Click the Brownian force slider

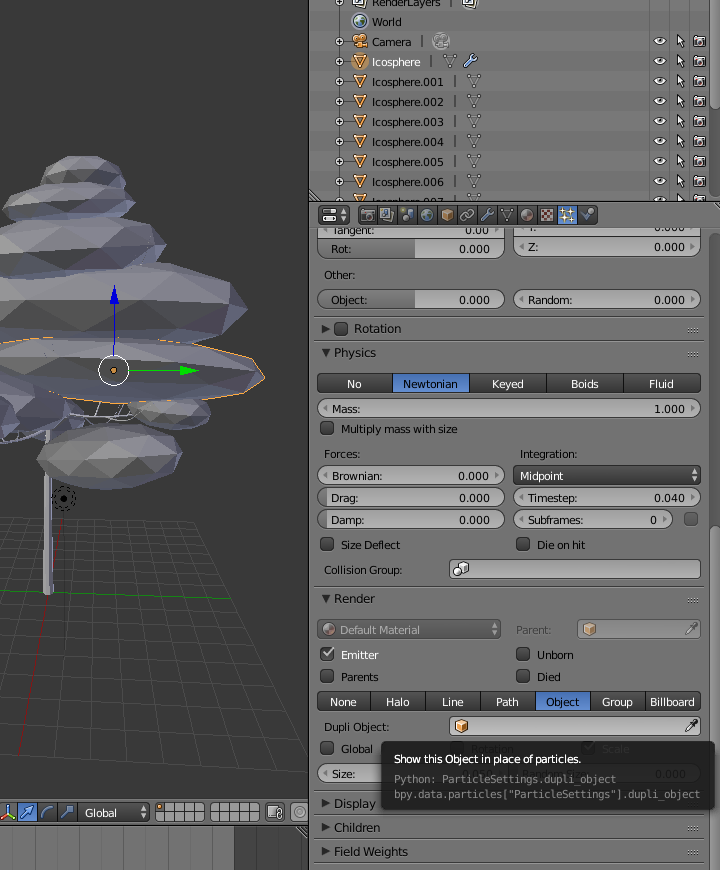(411, 476)
